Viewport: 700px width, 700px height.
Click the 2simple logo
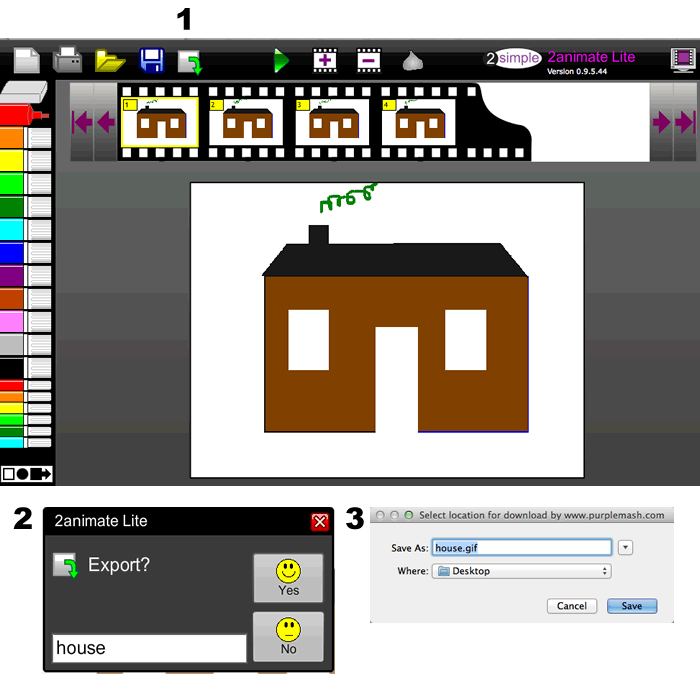pyautogui.click(x=513, y=58)
